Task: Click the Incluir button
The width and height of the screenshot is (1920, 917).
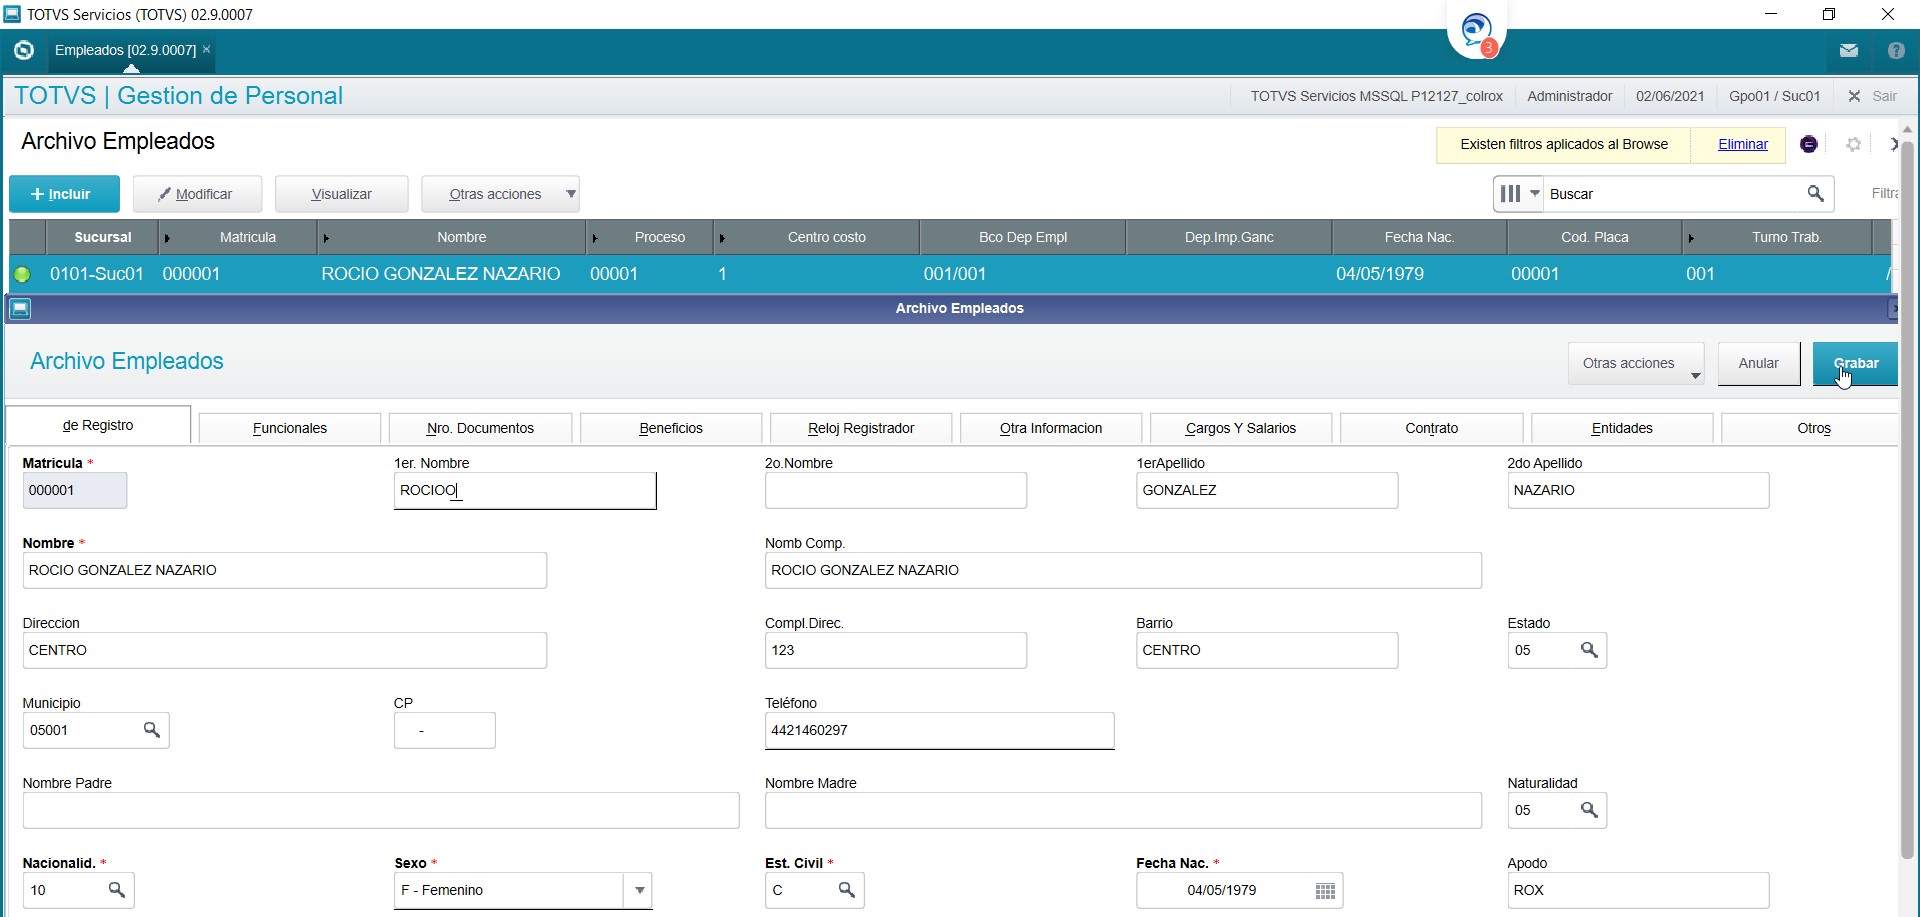Action: 64,194
